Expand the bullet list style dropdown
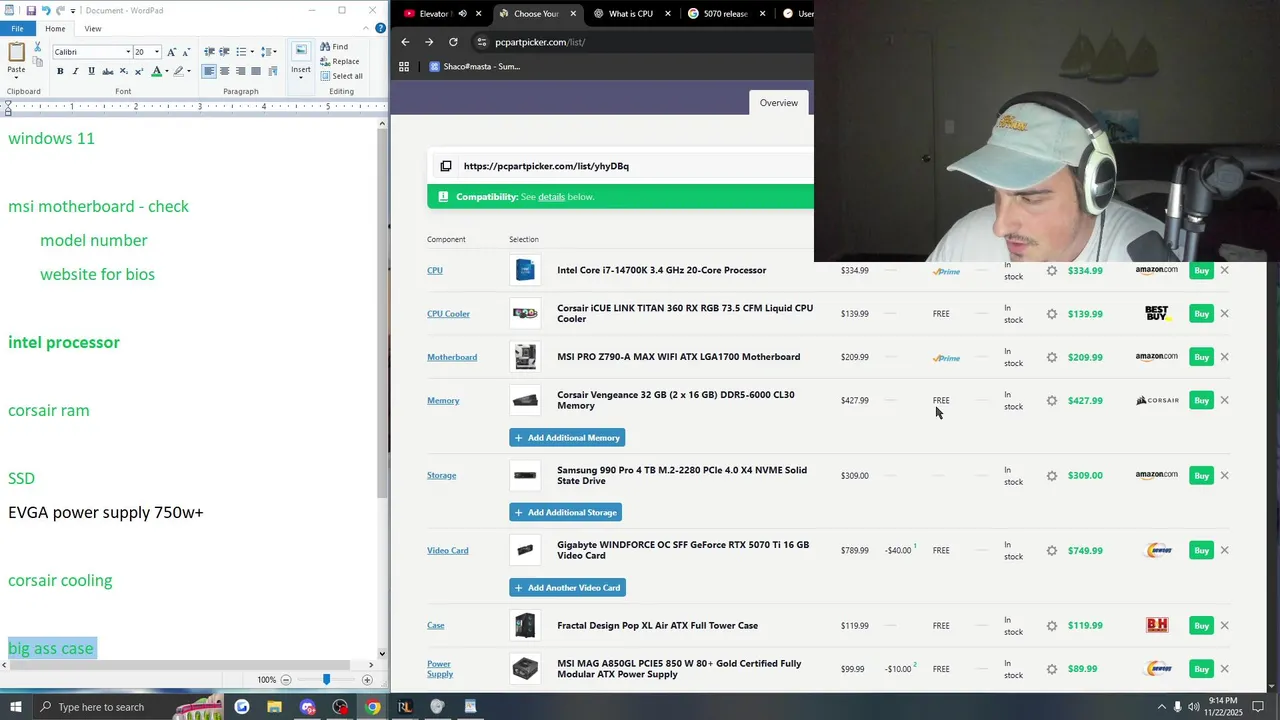This screenshot has height=720, width=1280. [250, 52]
